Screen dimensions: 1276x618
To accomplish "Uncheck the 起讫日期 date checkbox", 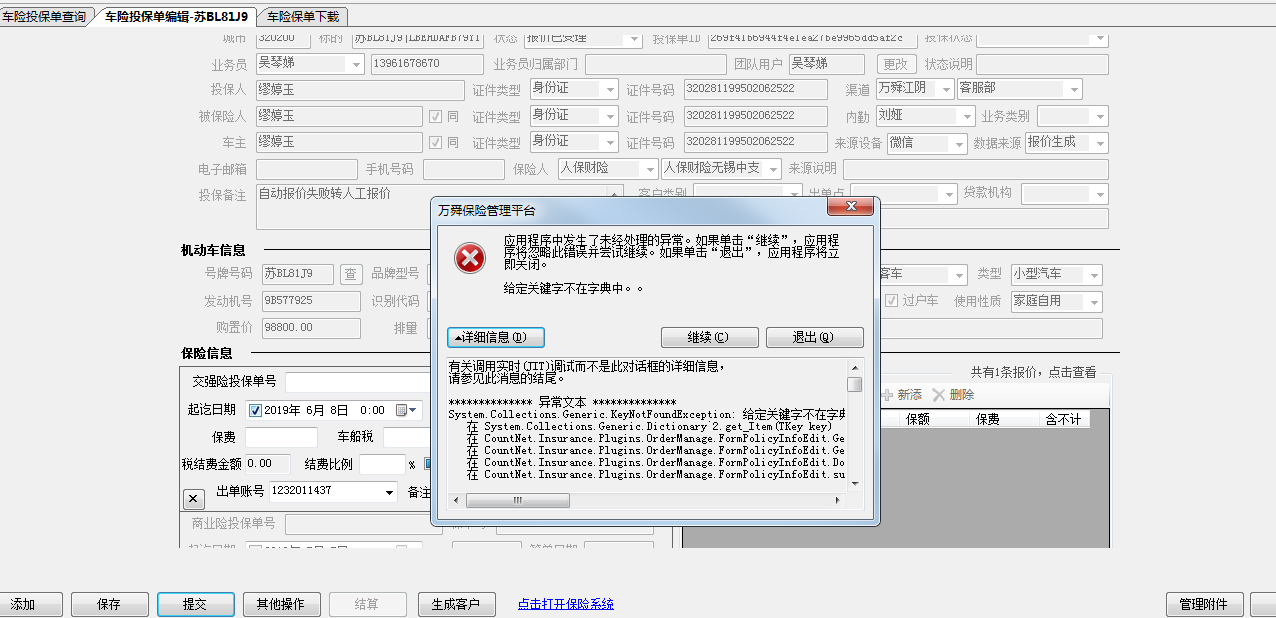I will click(x=255, y=410).
